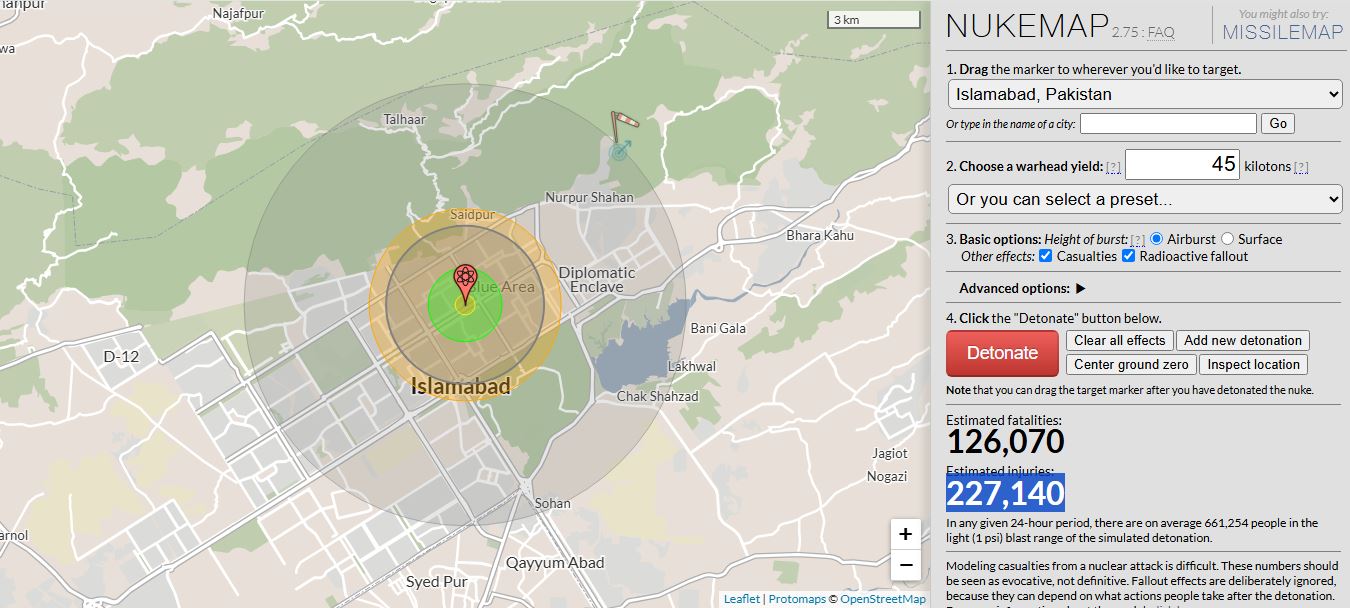Toggle the Casualties checkbox

[1045, 256]
